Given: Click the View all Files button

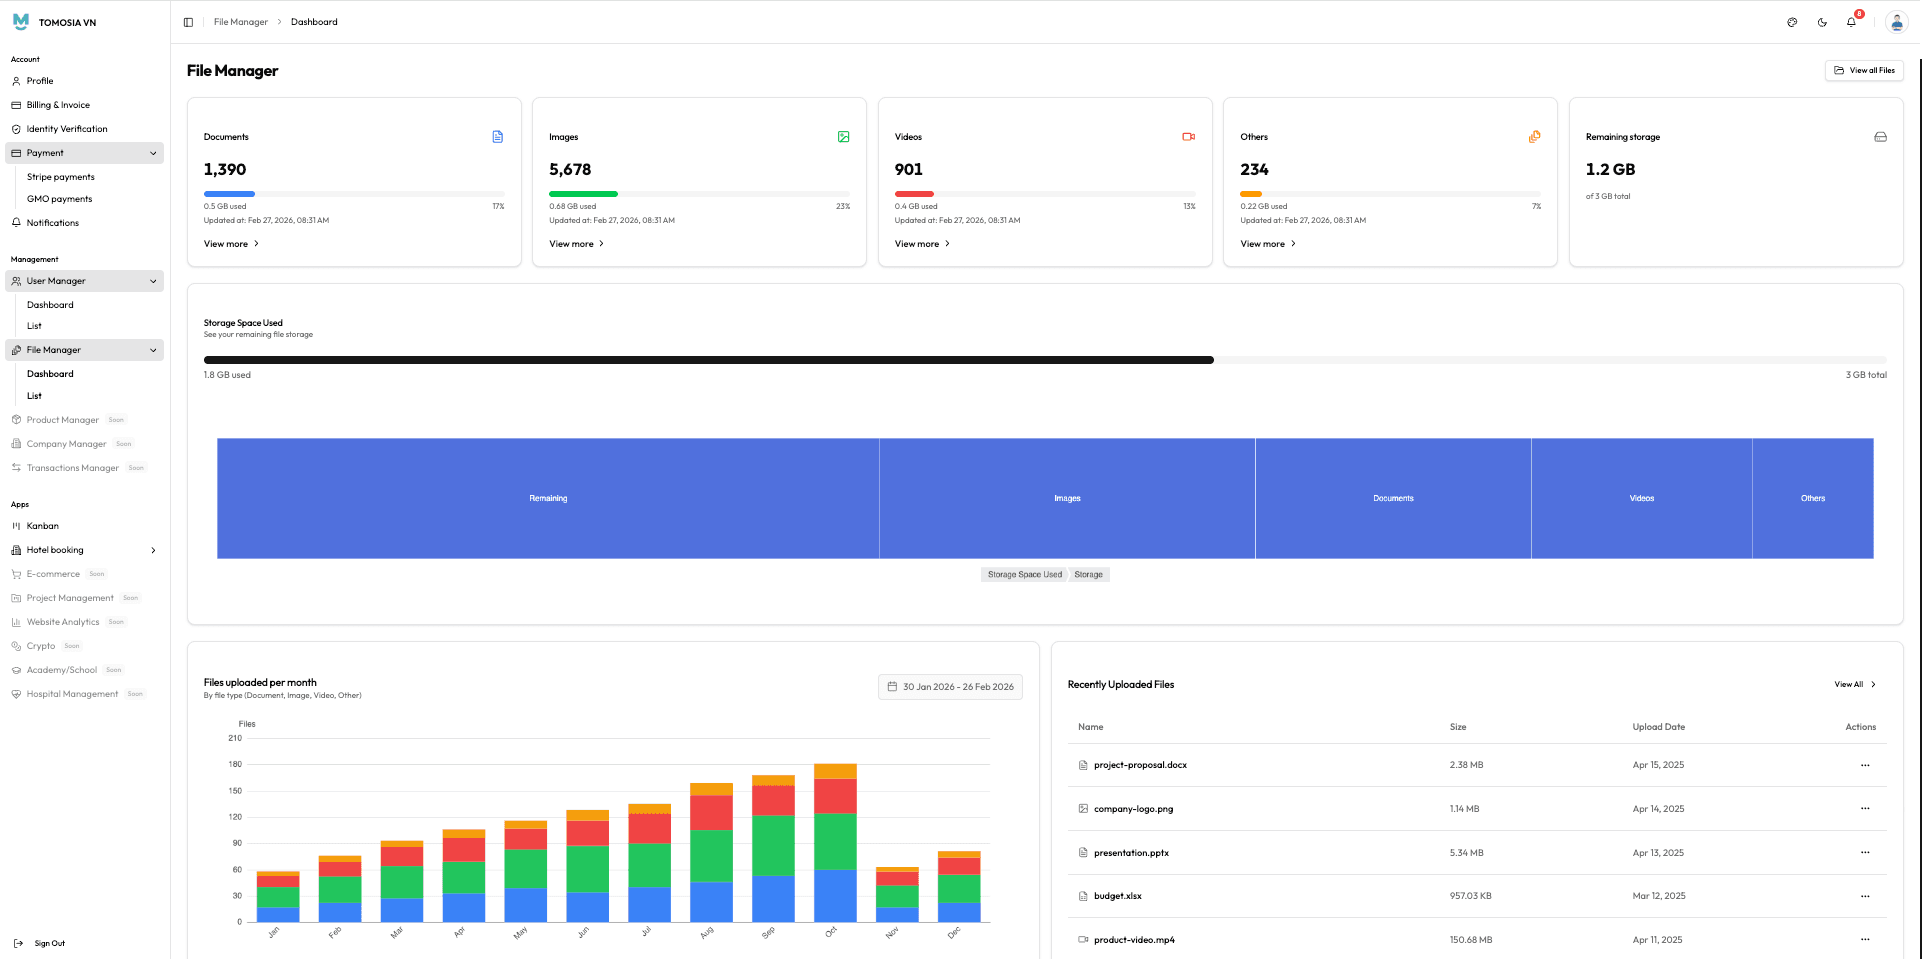Looking at the screenshot, I should 1864,70.
